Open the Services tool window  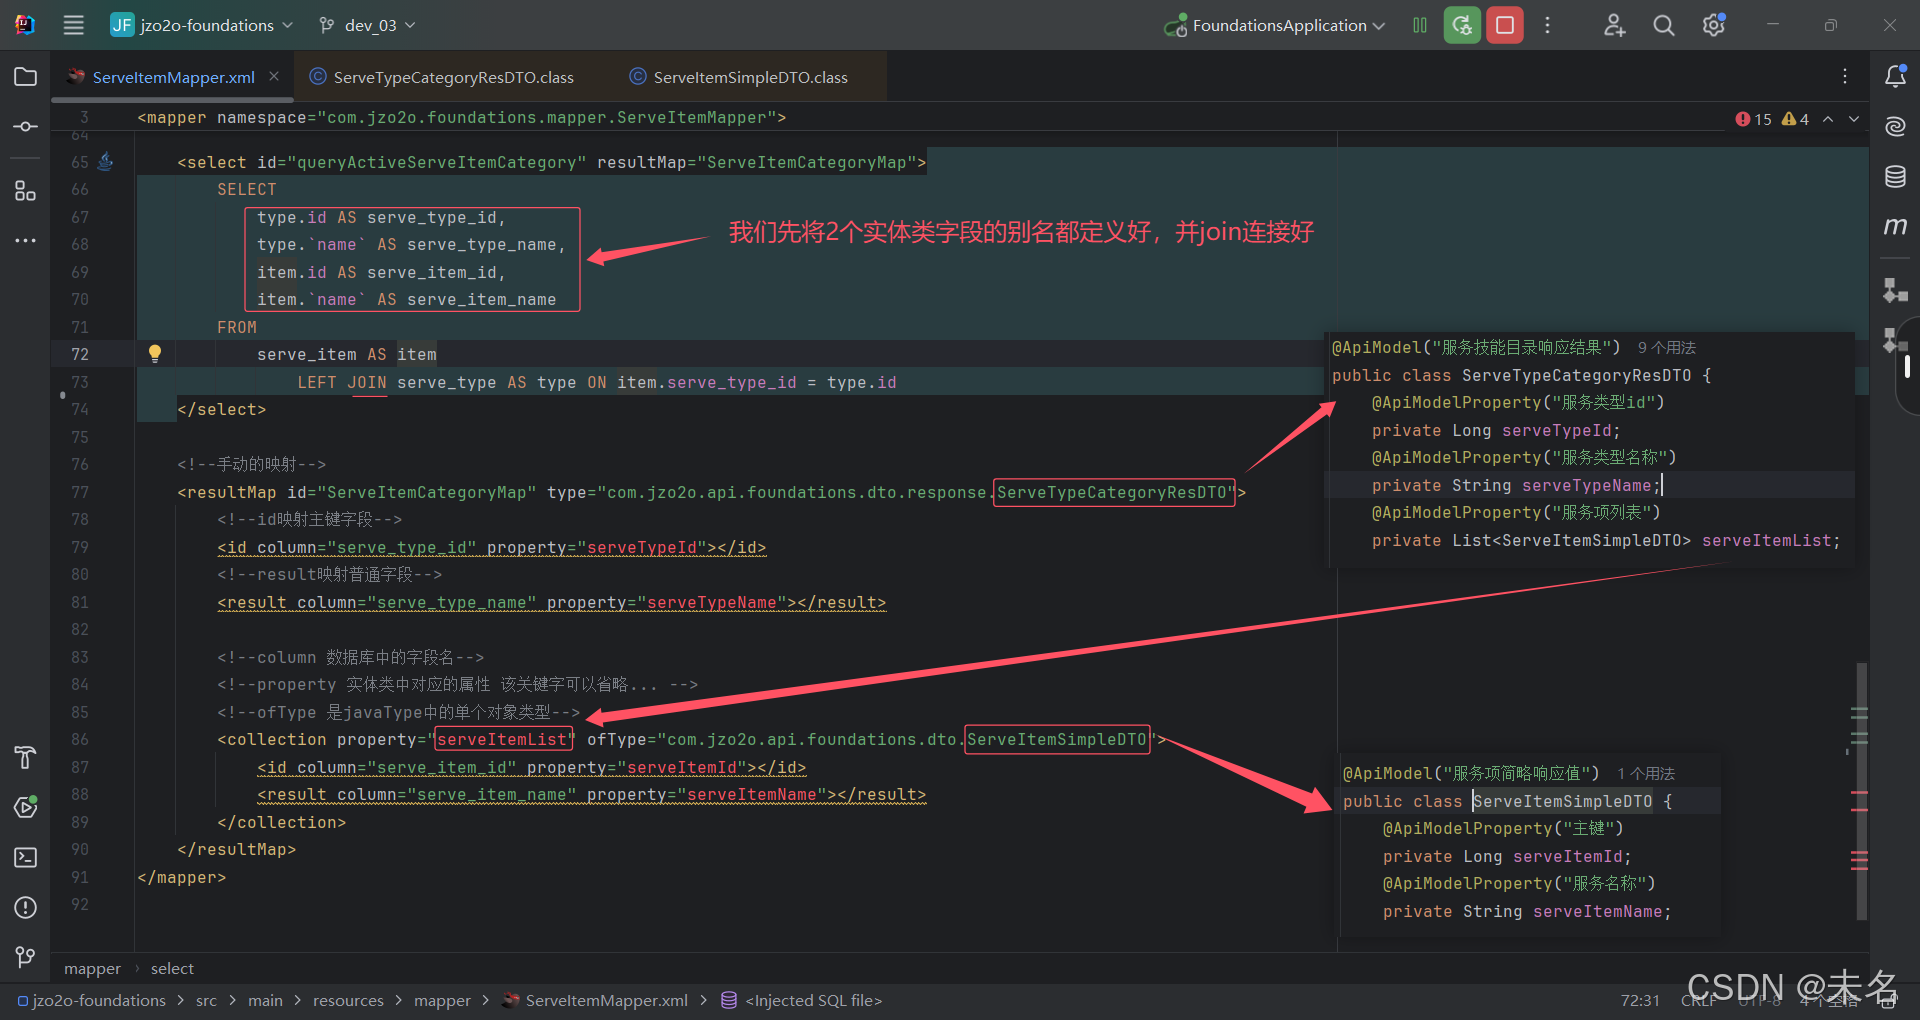pos(25,807)
